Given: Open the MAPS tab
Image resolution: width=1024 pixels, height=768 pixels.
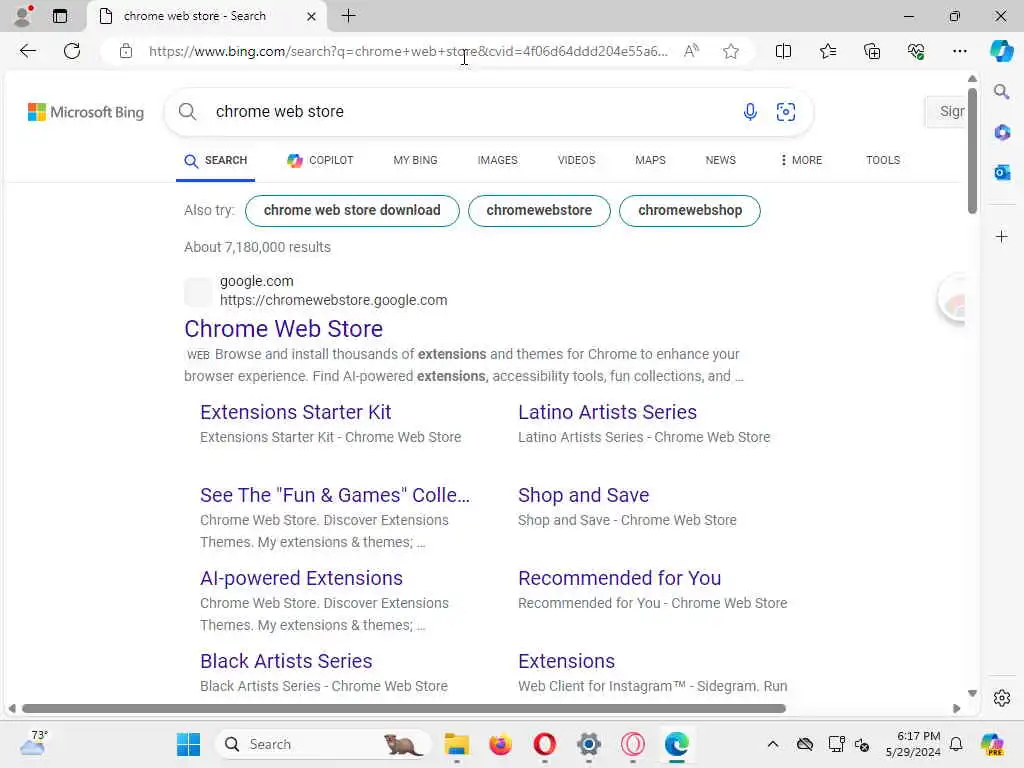Looking at the screenshot, I should point(650,161).
